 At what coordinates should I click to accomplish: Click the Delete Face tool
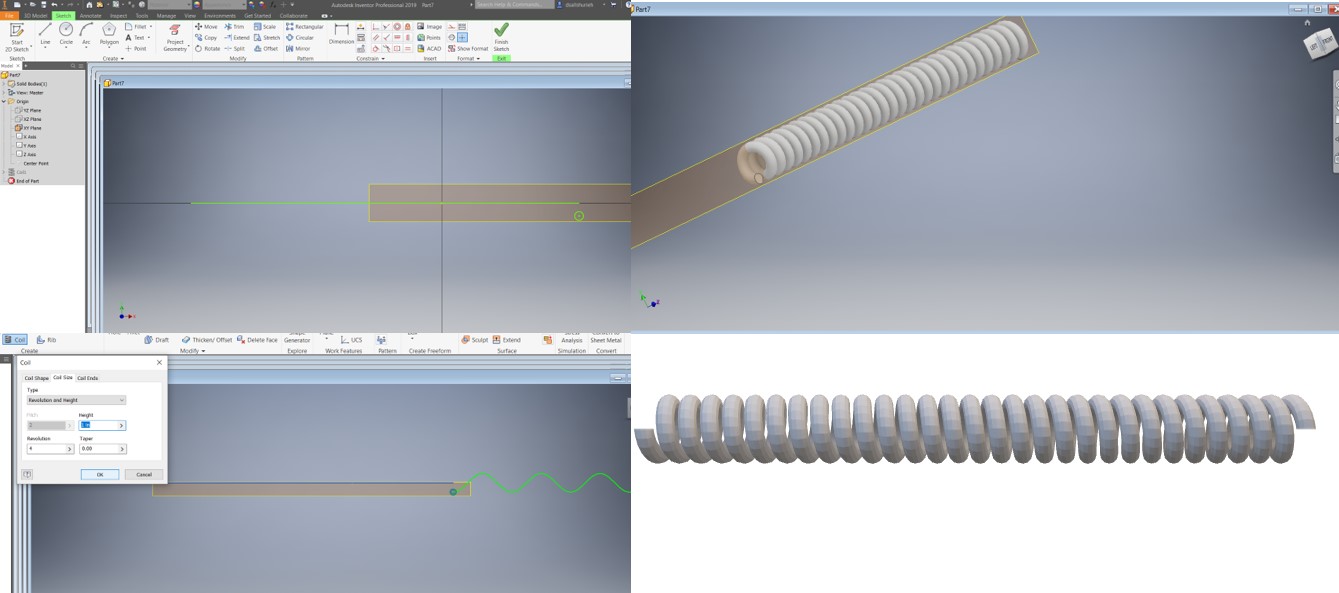point(257,340)
